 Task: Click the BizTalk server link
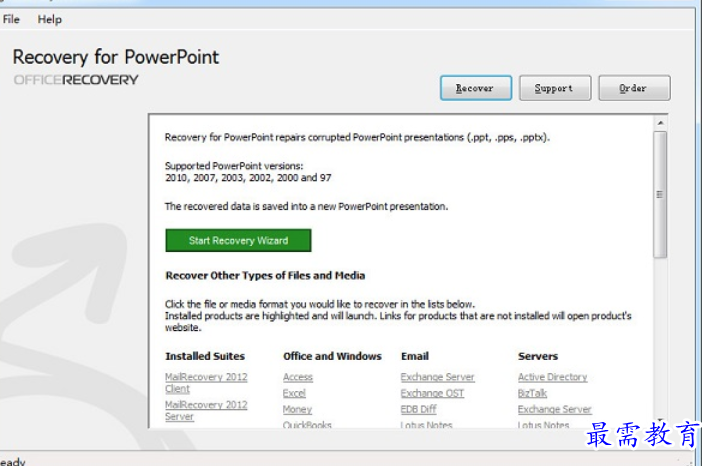pos(532,393)
